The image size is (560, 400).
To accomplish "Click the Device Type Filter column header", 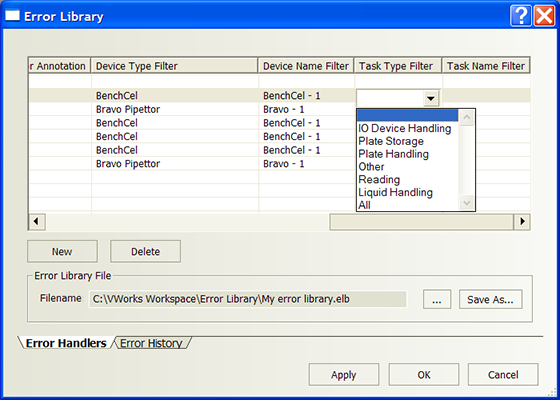I will coord(174,66).
